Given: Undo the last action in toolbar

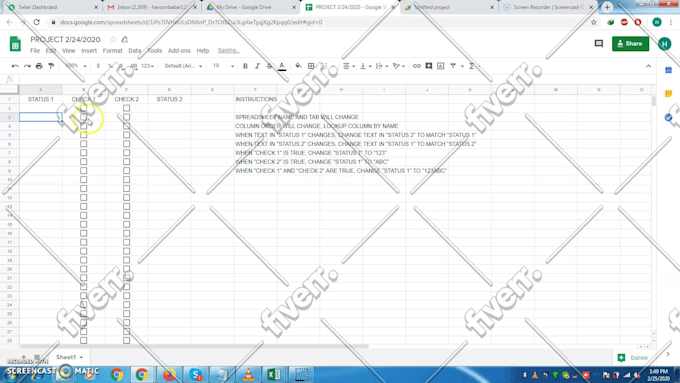Looking at the screenshot, I should tap(15, 66).
